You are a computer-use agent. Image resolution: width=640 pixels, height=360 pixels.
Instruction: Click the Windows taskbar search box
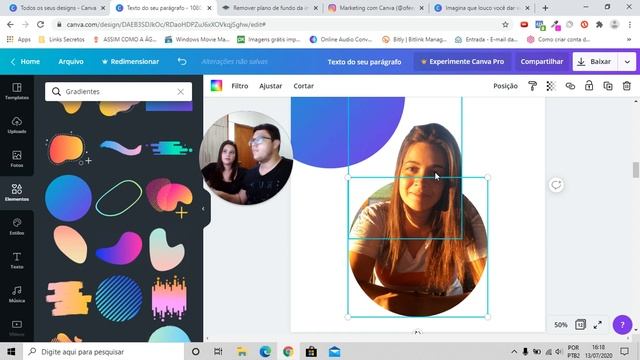(103, 351)
